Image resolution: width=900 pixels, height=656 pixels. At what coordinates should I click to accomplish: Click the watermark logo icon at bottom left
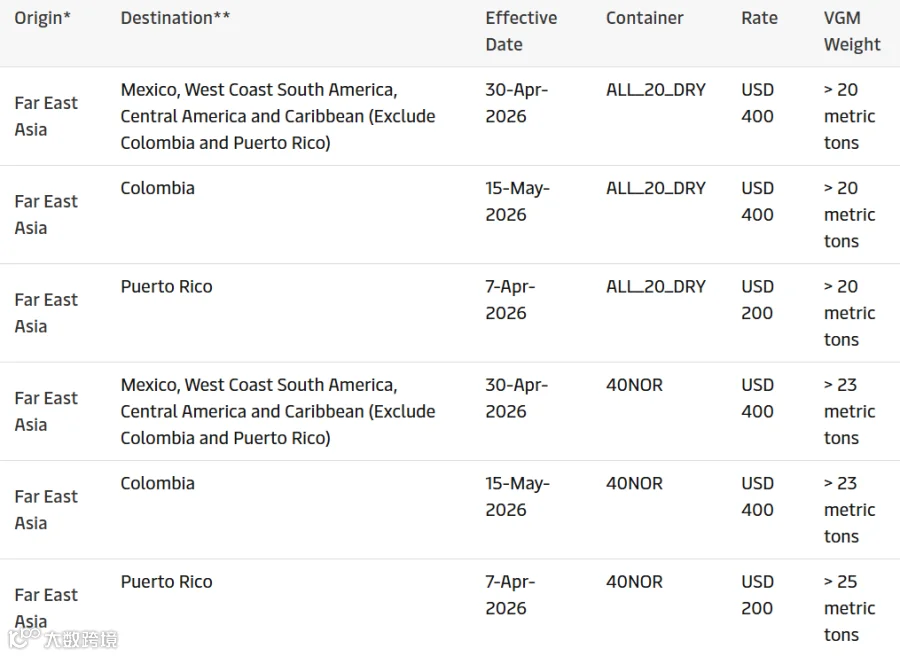(24, 638)
